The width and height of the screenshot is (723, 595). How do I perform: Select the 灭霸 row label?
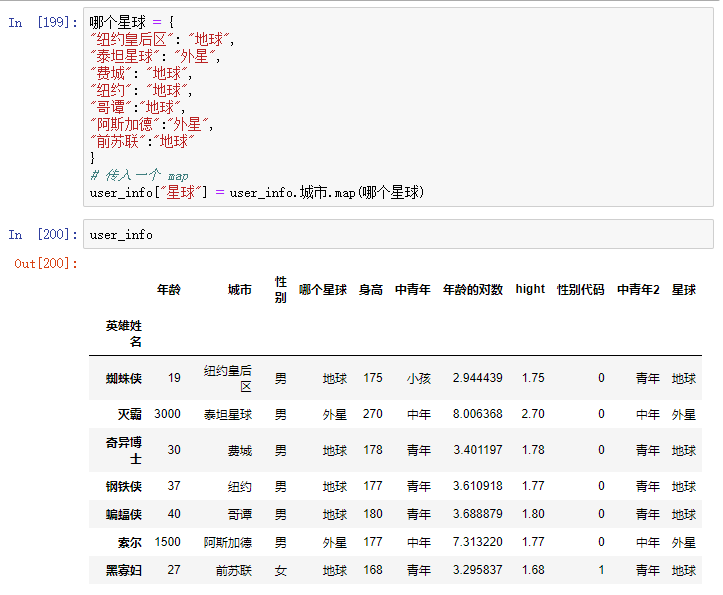[130, 414]
